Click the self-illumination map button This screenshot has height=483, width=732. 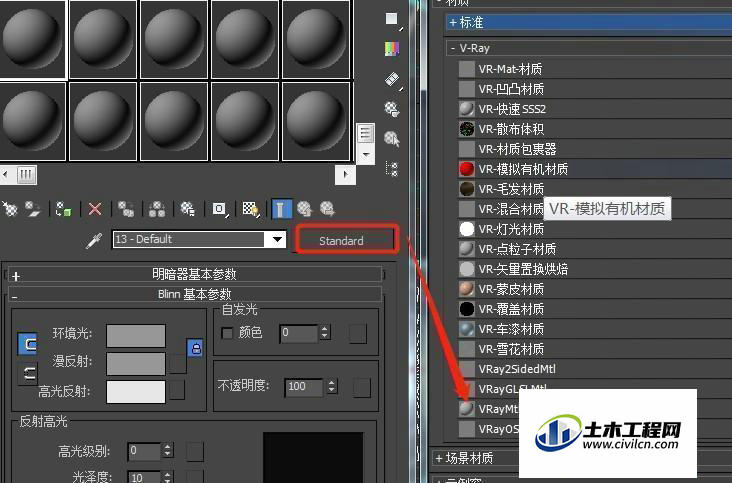[x=358, y=334]
